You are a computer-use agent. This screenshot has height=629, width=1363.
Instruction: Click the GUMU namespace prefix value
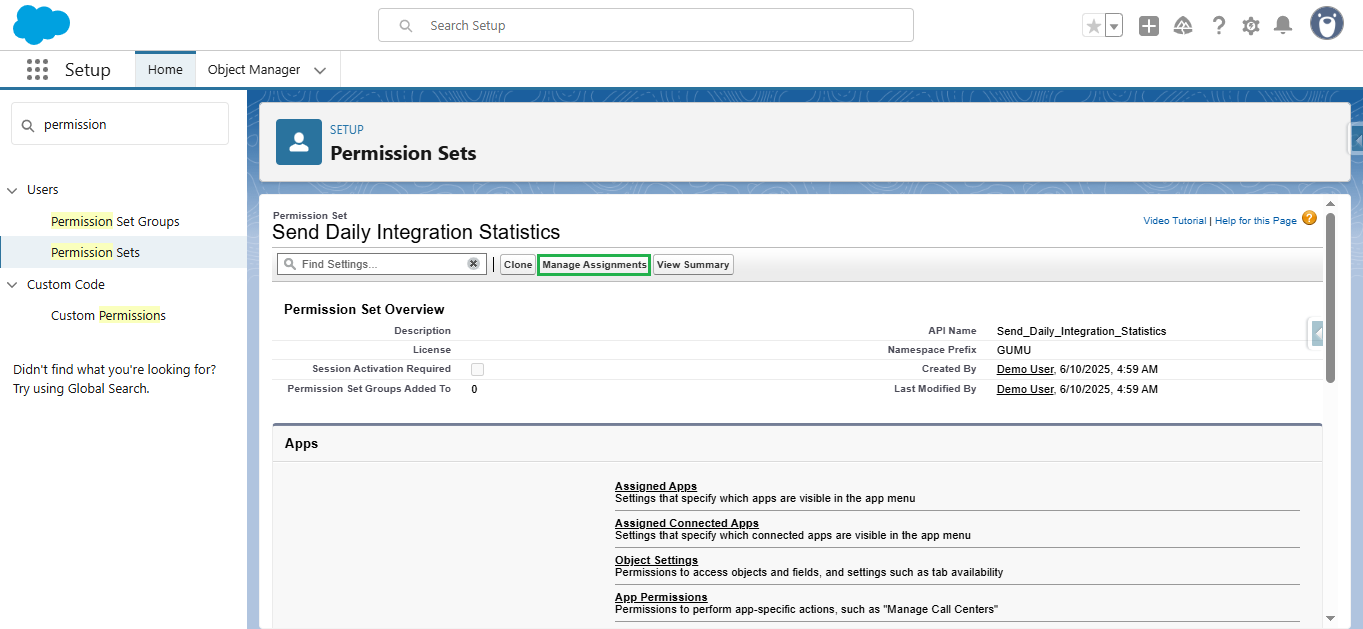click(x=1013, y=350)
